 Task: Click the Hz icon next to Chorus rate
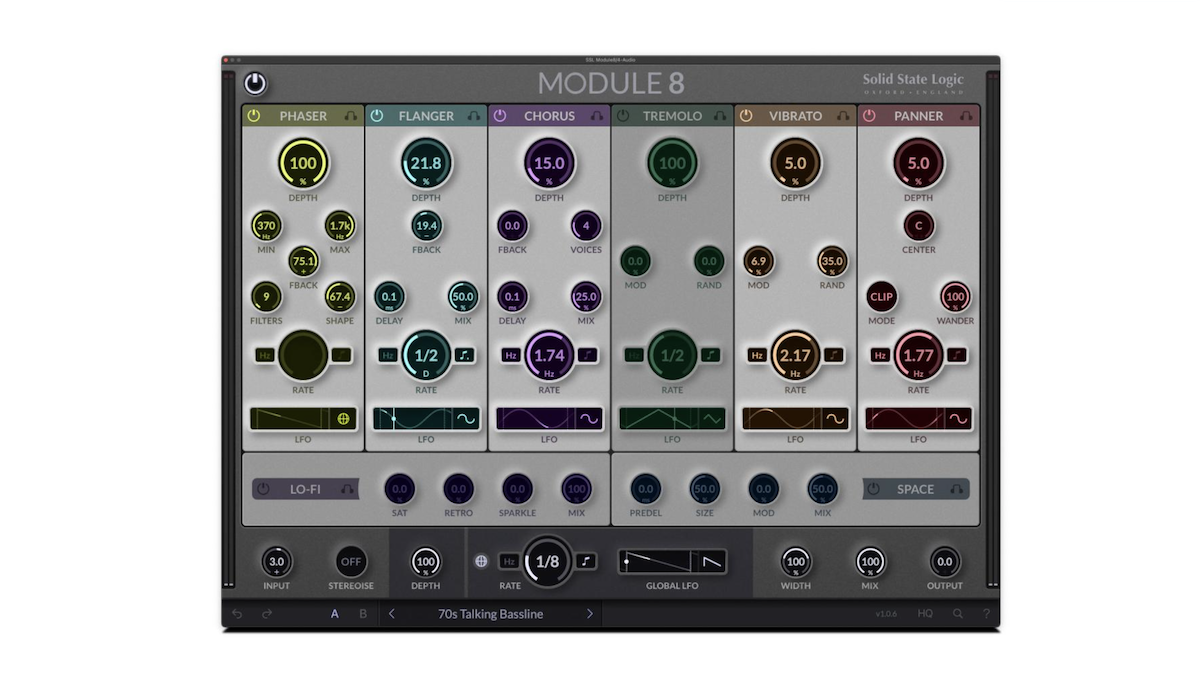point(510,354)
